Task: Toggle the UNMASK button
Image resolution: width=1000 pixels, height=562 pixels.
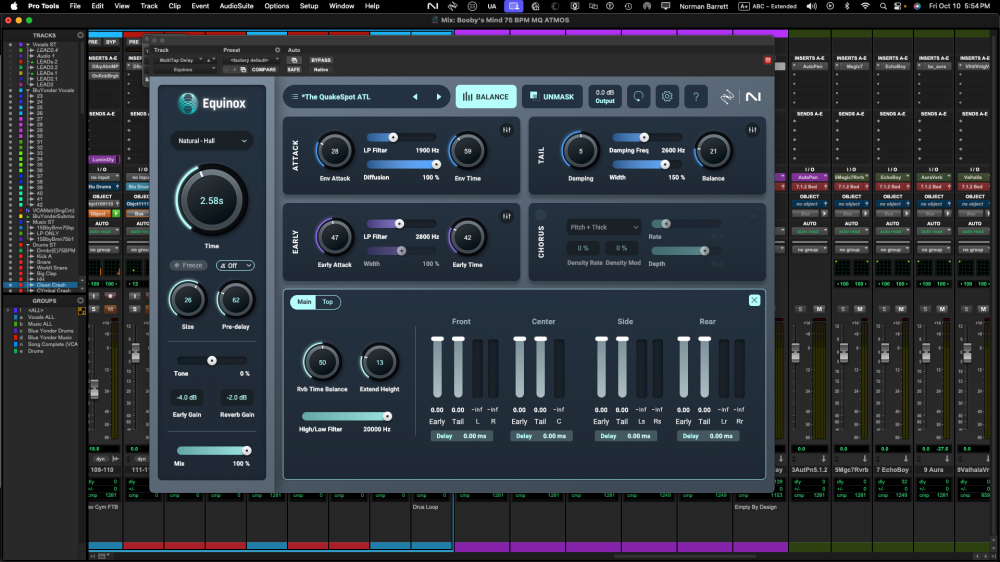Action: [x=552, y=97]
